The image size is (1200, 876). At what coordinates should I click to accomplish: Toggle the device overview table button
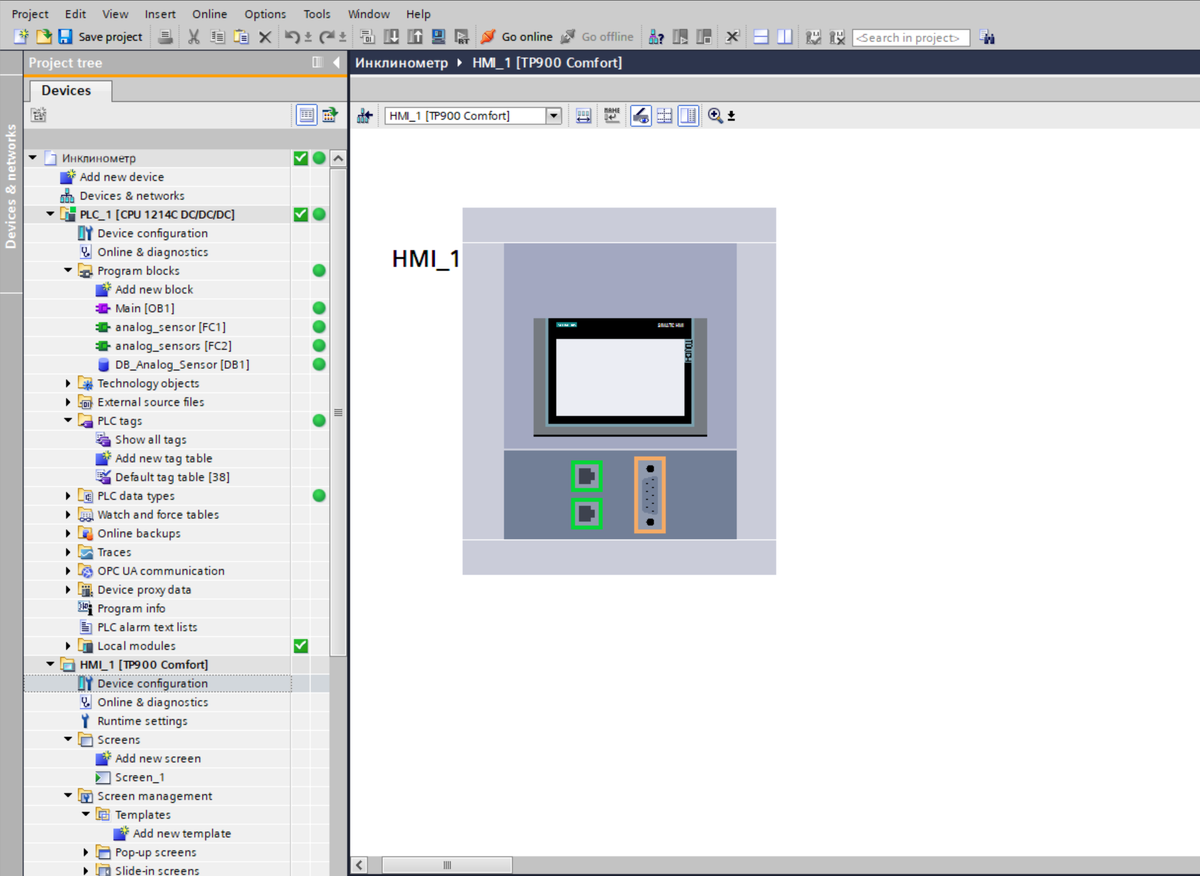[x=664, y=116]
